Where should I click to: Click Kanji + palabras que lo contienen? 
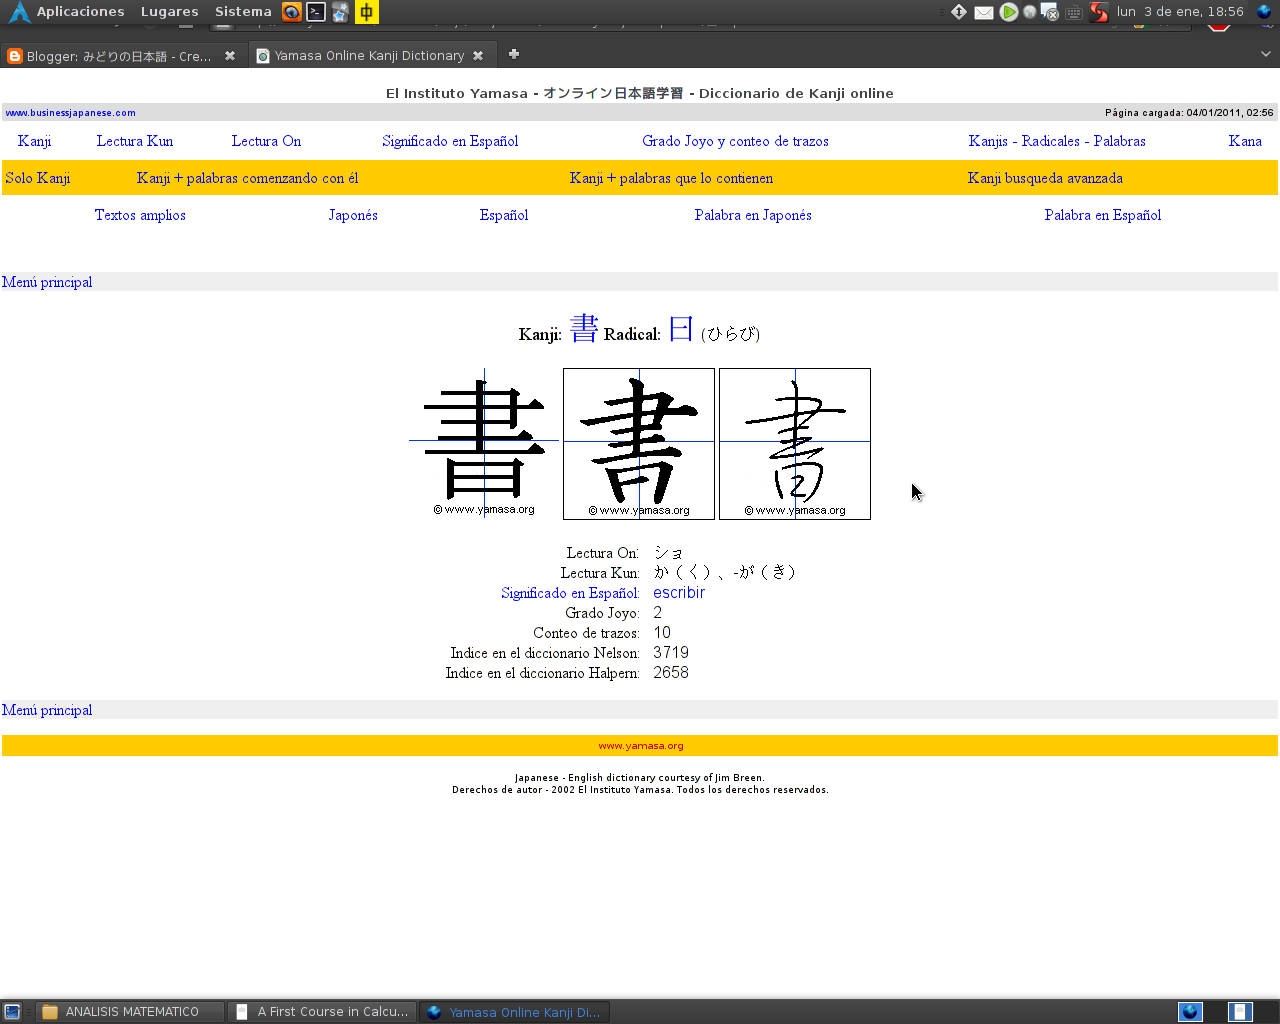pyautogui.click(x=671, y=178)
